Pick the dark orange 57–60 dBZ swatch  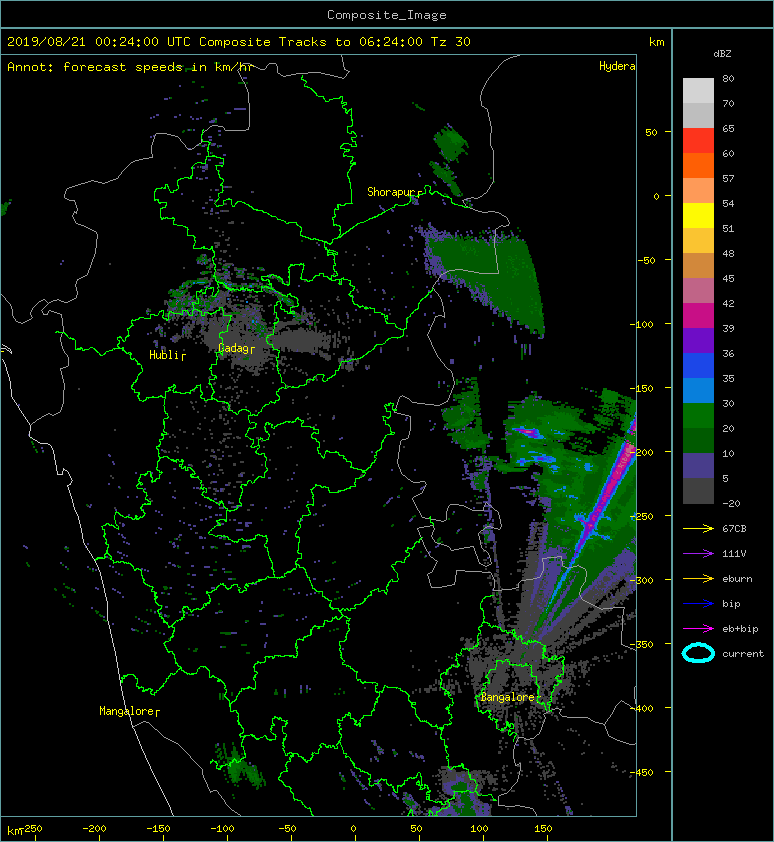698,165
